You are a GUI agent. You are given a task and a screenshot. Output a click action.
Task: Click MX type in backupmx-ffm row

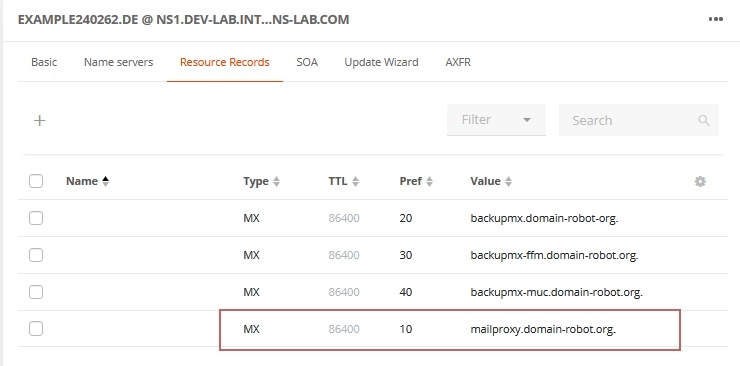click(252, 255)
